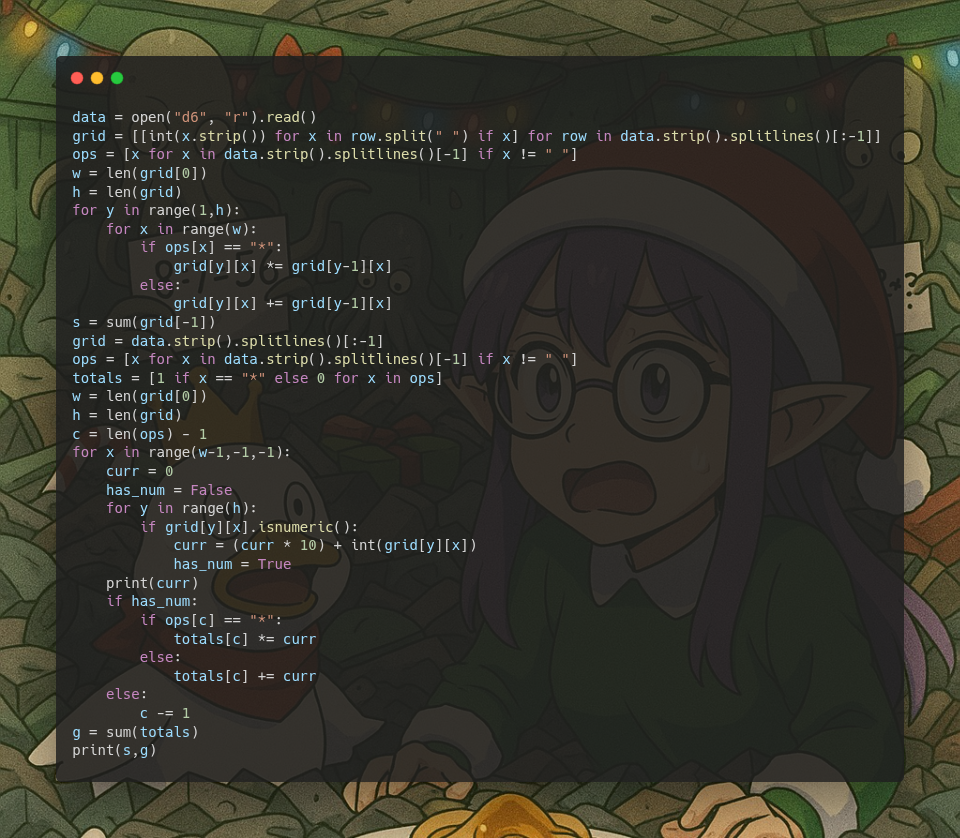
Task: Click 'grid[y][x] += grid[y-1][x]' line
Action: [x=282, y=304]
